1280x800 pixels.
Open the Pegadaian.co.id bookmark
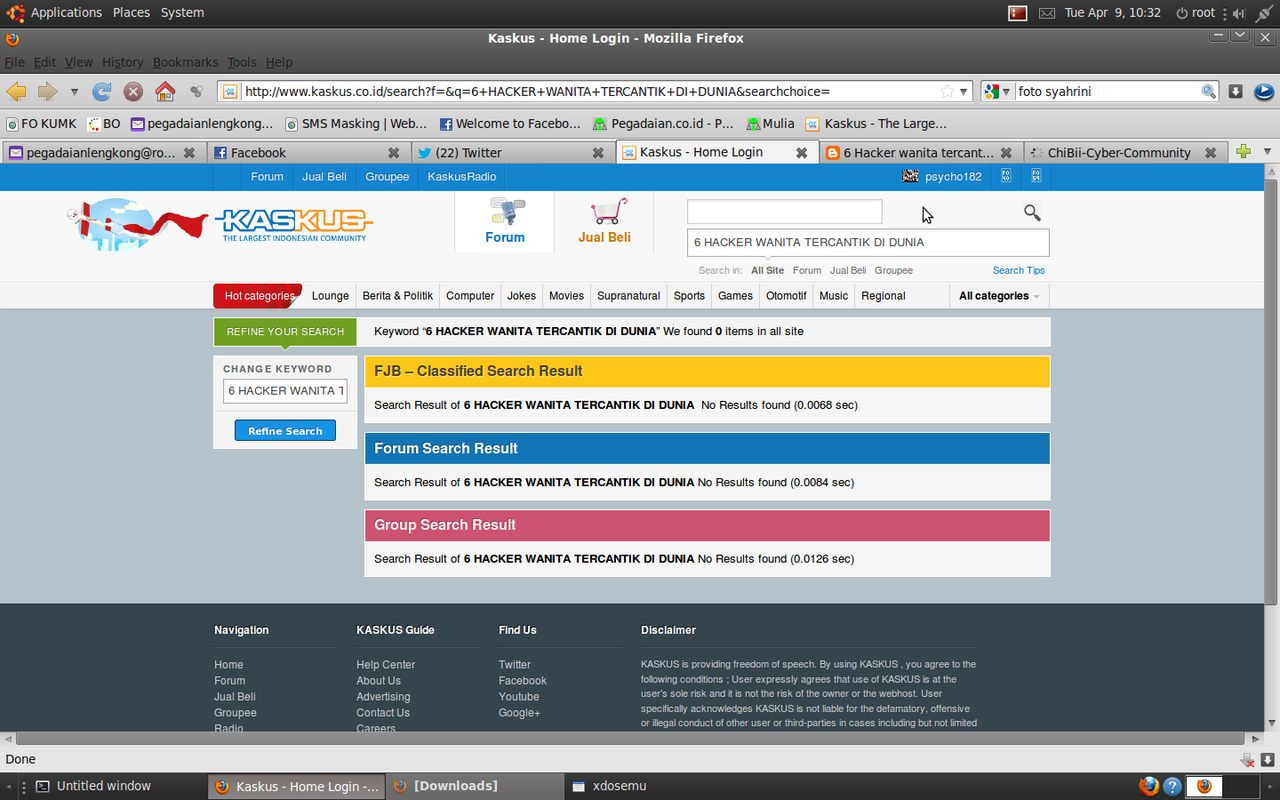[663, 124]
